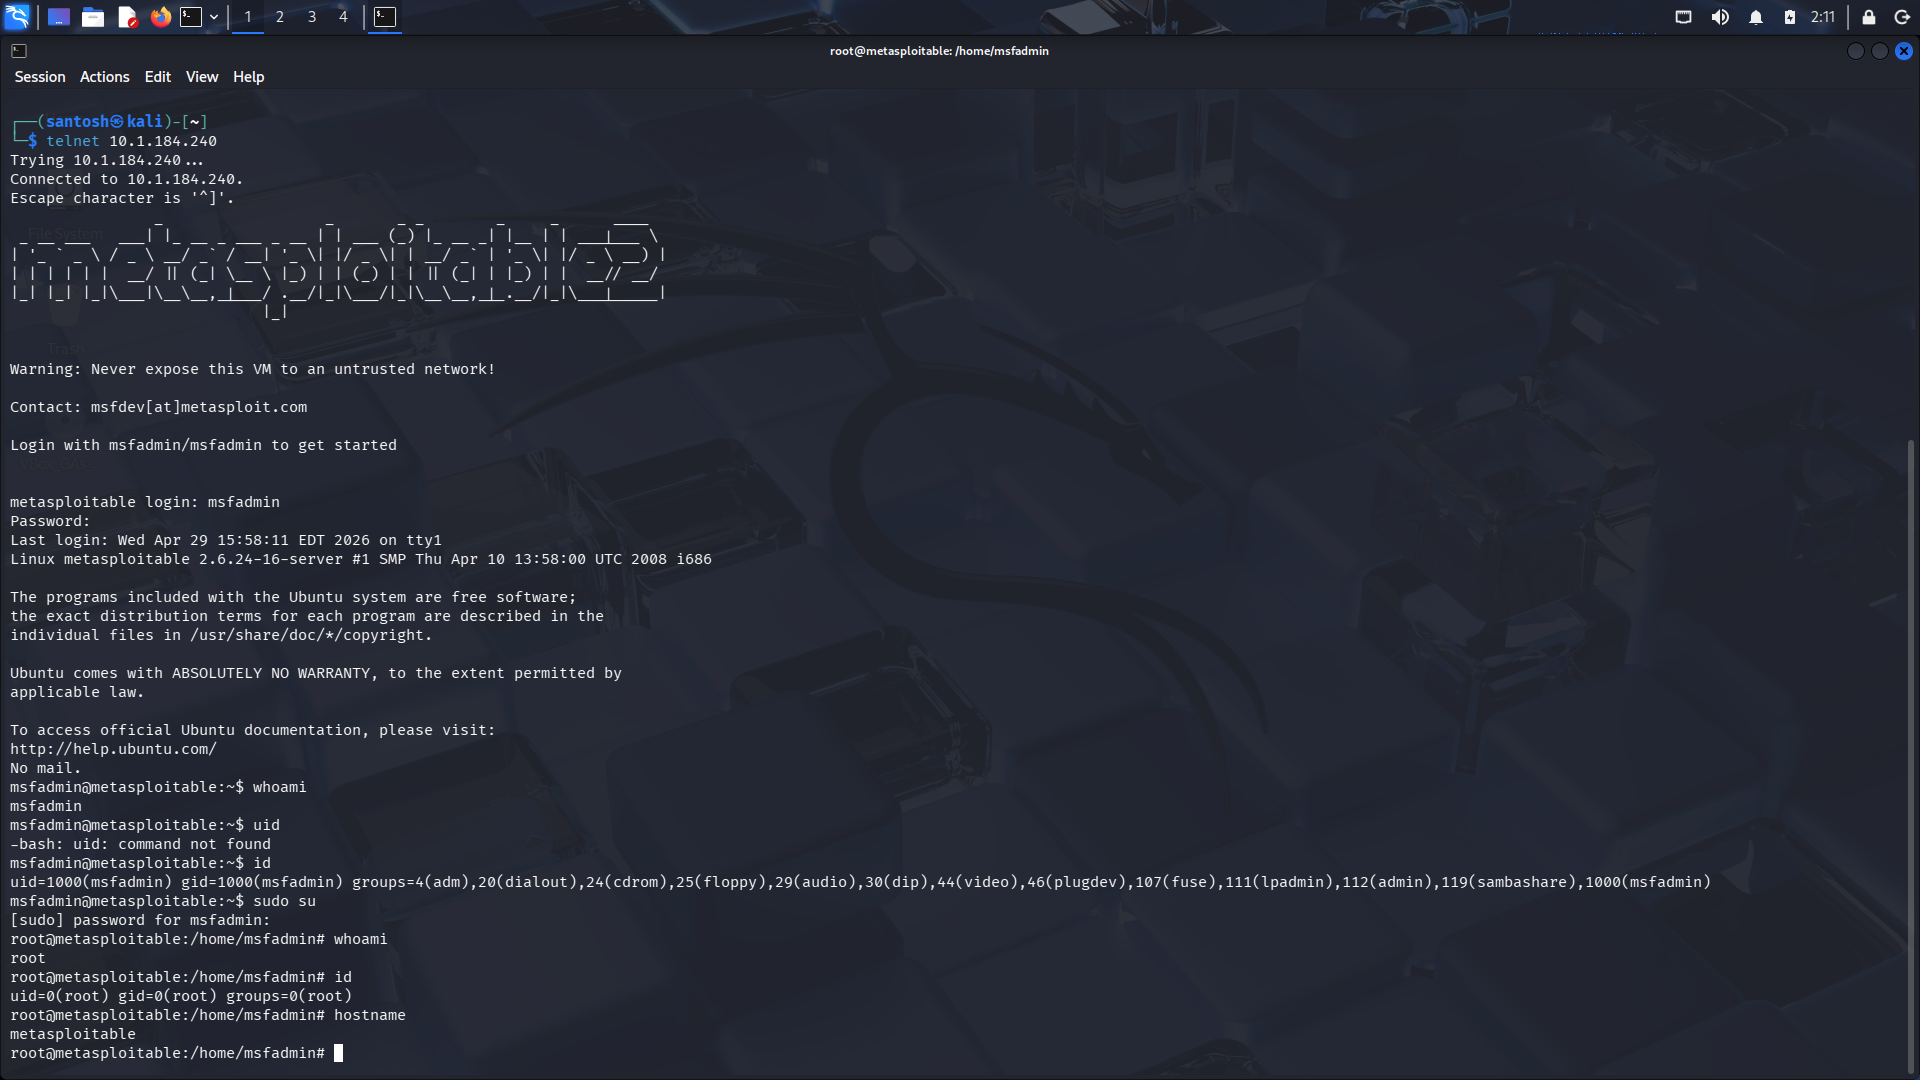Open the View menu

(202, 77)
